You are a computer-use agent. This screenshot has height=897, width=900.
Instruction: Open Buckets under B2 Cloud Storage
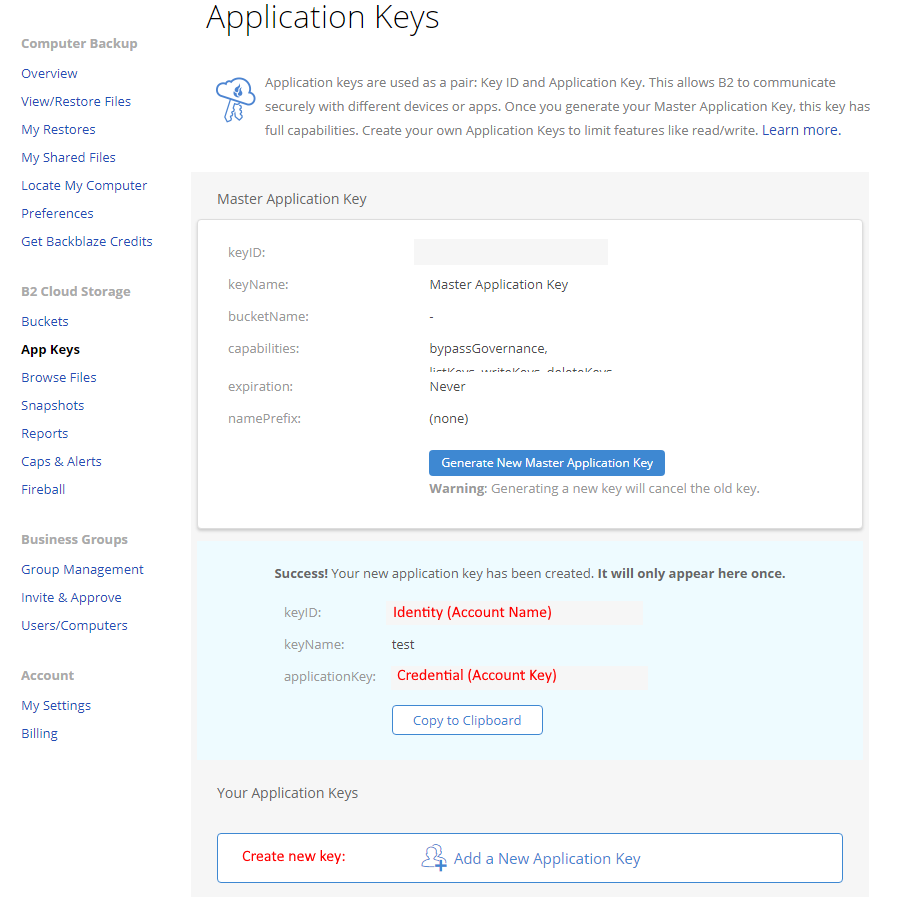click(x=45, y=321)
